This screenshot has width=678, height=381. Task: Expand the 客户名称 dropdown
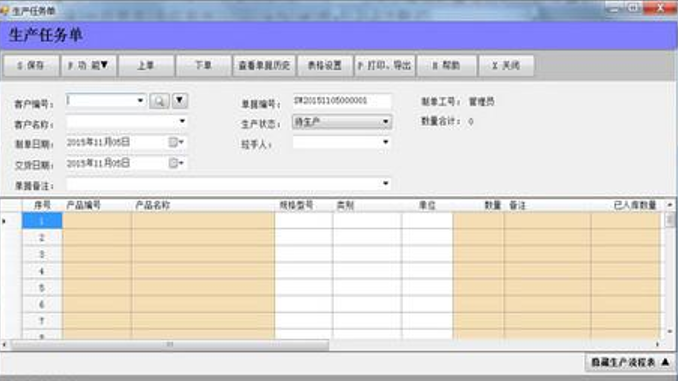pyautogui.click(x=182, y=121)
